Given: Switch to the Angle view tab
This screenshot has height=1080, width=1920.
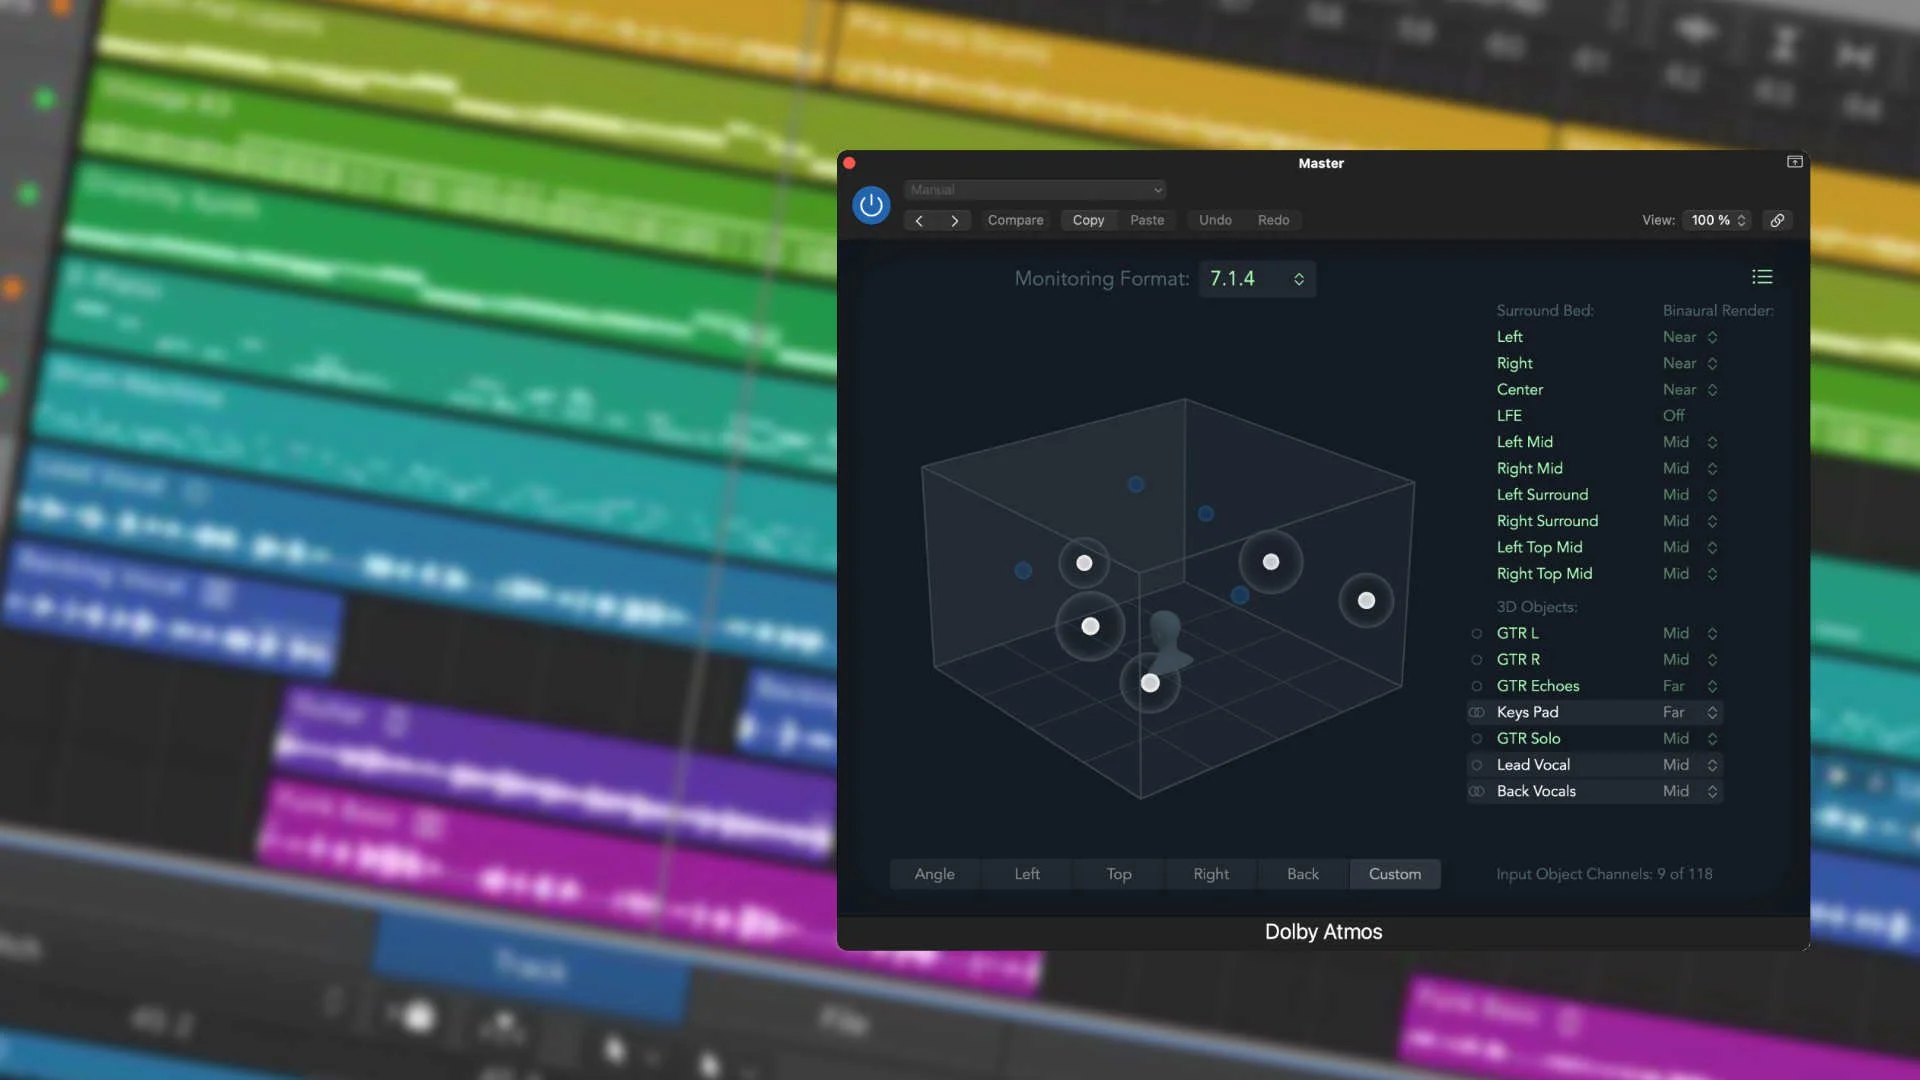Looking at the screenshot, I should coord(934,874).
